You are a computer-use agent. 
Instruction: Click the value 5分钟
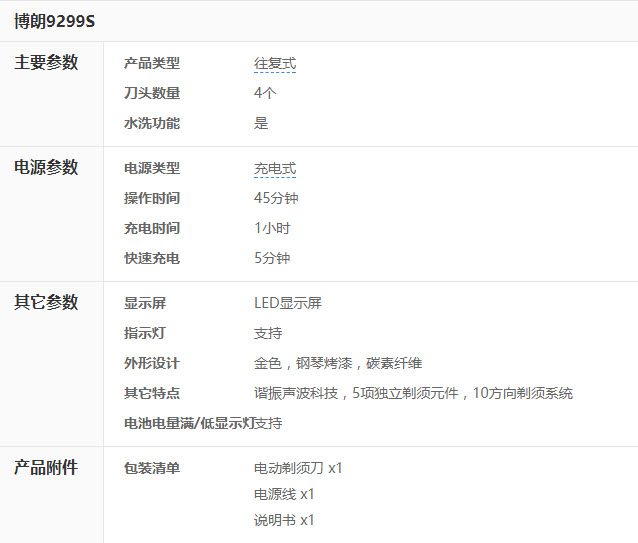tap(272, 258)
